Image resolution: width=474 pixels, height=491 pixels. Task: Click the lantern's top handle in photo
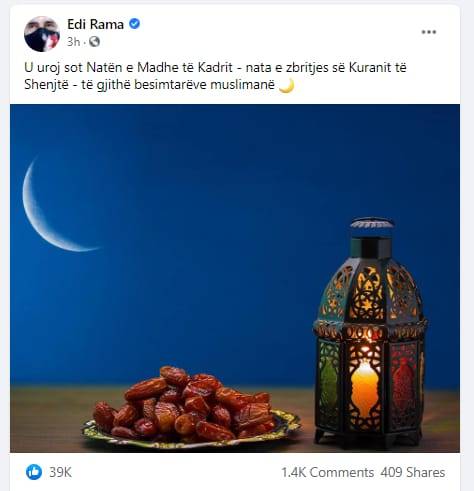(x=372, y=222)
